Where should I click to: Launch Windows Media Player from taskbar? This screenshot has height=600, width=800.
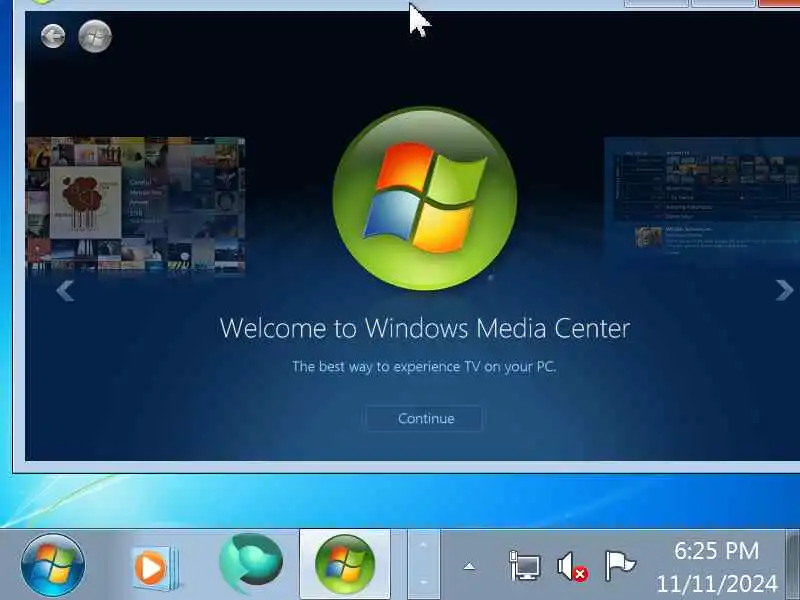(154, 566)
